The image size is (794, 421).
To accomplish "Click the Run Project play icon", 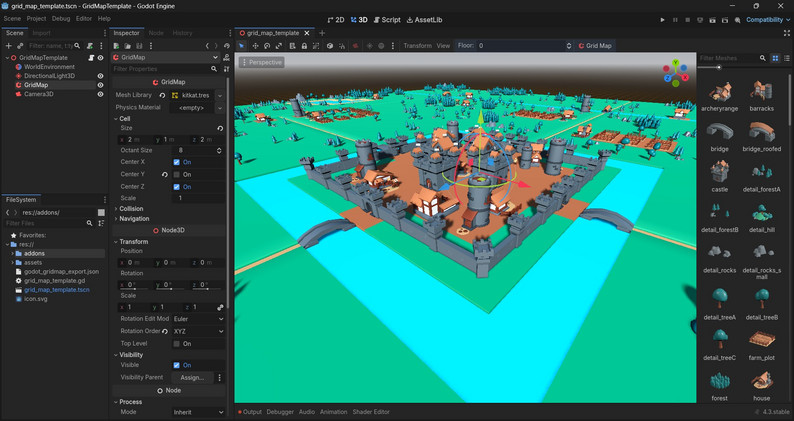I will [662, 20].
